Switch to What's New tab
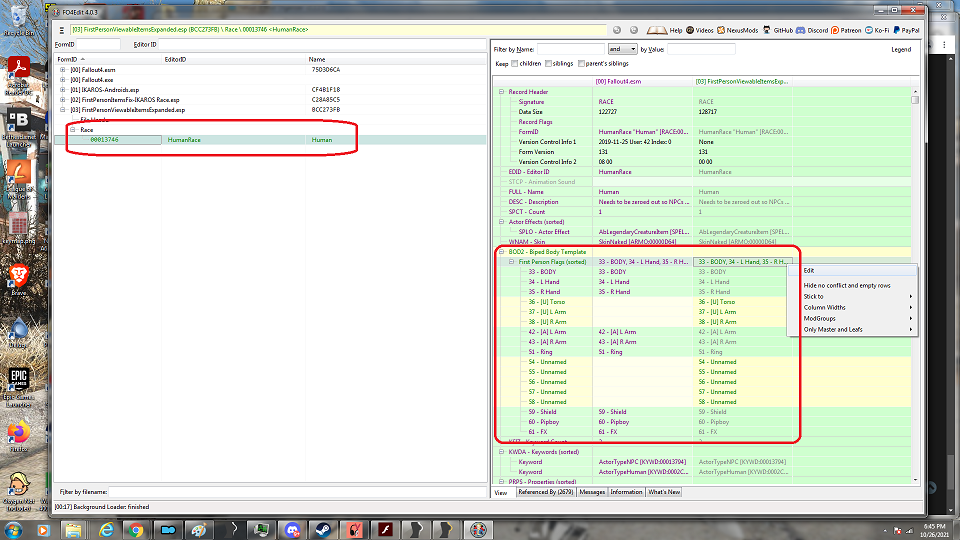Screen dimensions: 960x540 664,492
